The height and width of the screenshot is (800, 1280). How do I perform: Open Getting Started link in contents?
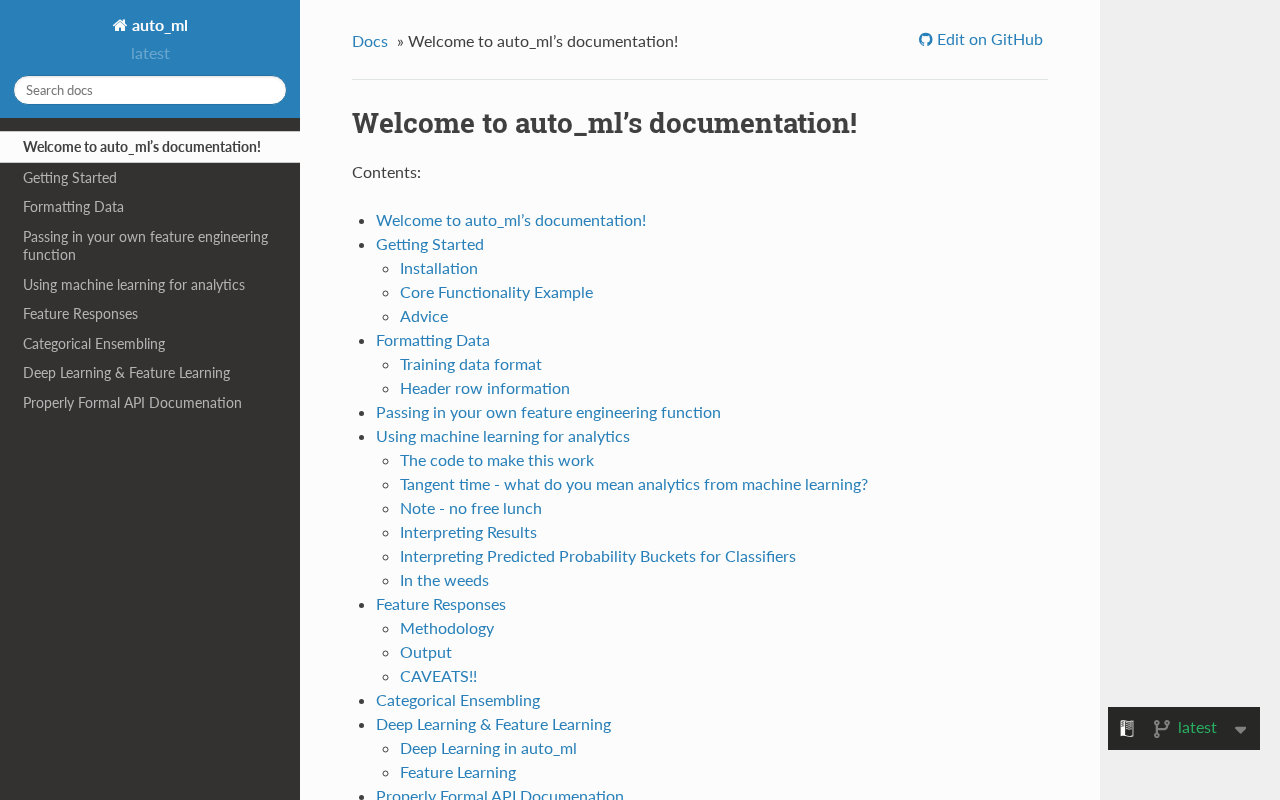coord(430,244)
